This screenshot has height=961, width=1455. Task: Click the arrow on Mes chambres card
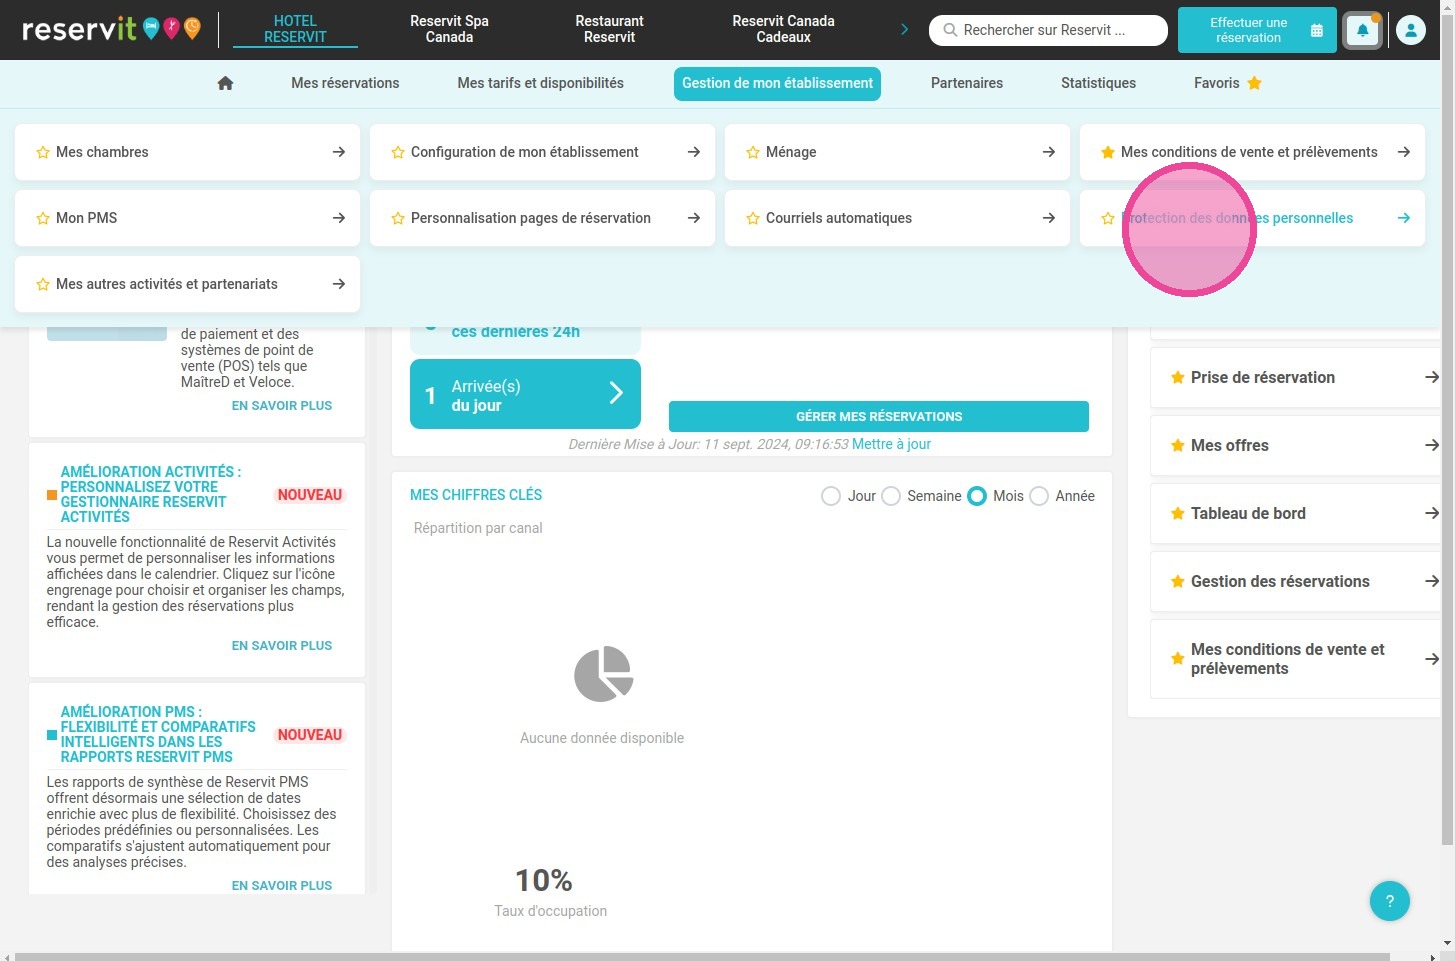point(339,152)
